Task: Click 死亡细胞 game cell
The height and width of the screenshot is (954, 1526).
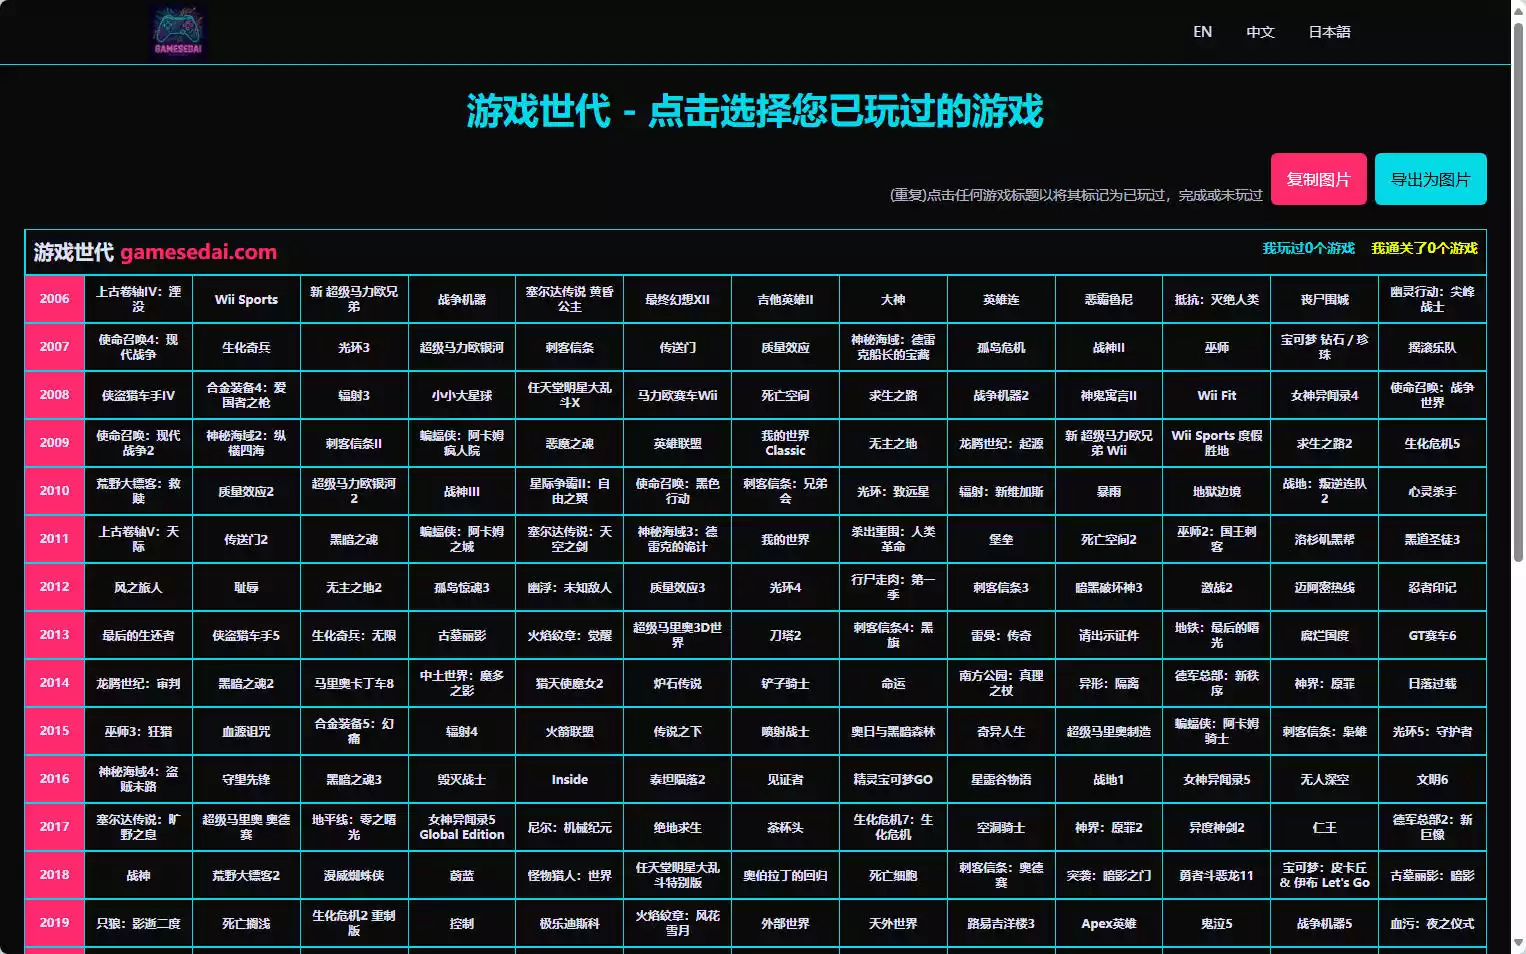Action: (893, 875)
